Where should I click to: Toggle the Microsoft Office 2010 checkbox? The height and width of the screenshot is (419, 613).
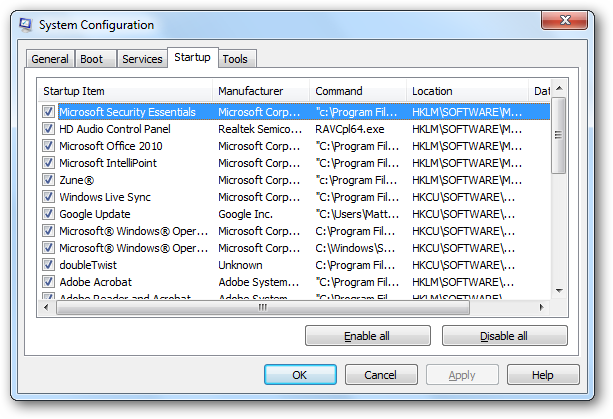[48, 146]
